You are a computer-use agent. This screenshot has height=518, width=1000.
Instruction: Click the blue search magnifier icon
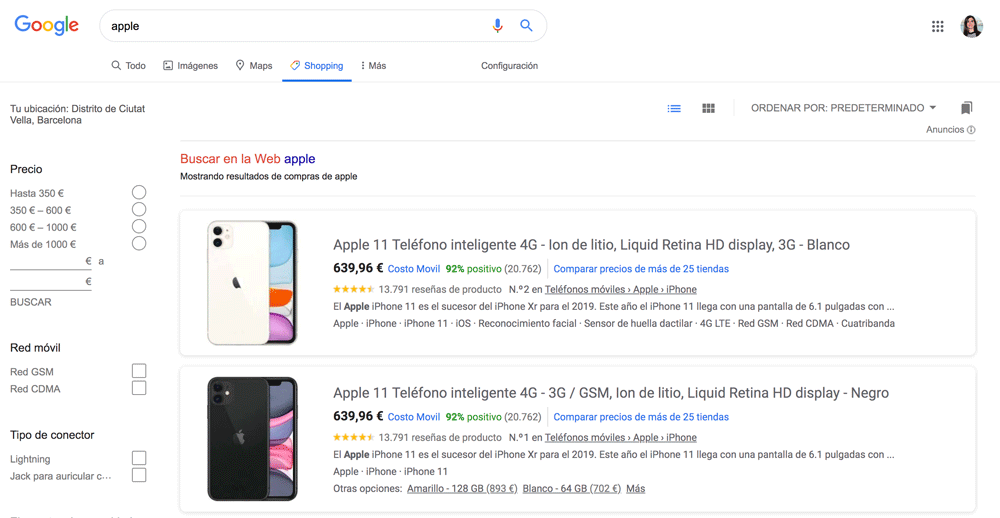click(x=526, y=26)
